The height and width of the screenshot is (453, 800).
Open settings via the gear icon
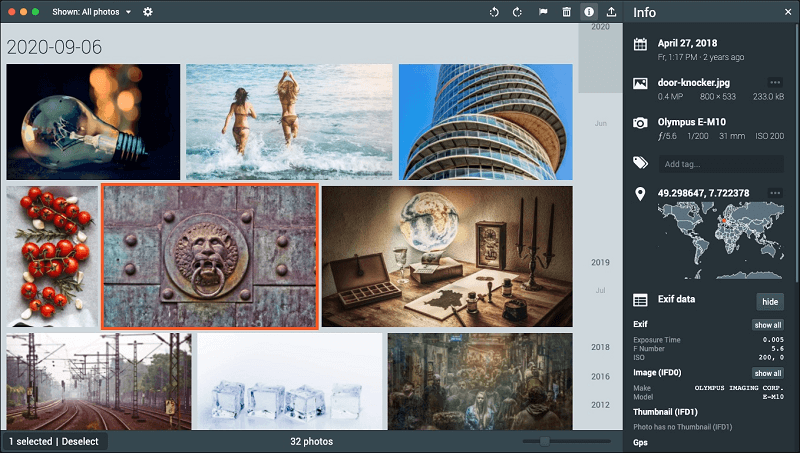pyautogui.click(x=148, y=12)
